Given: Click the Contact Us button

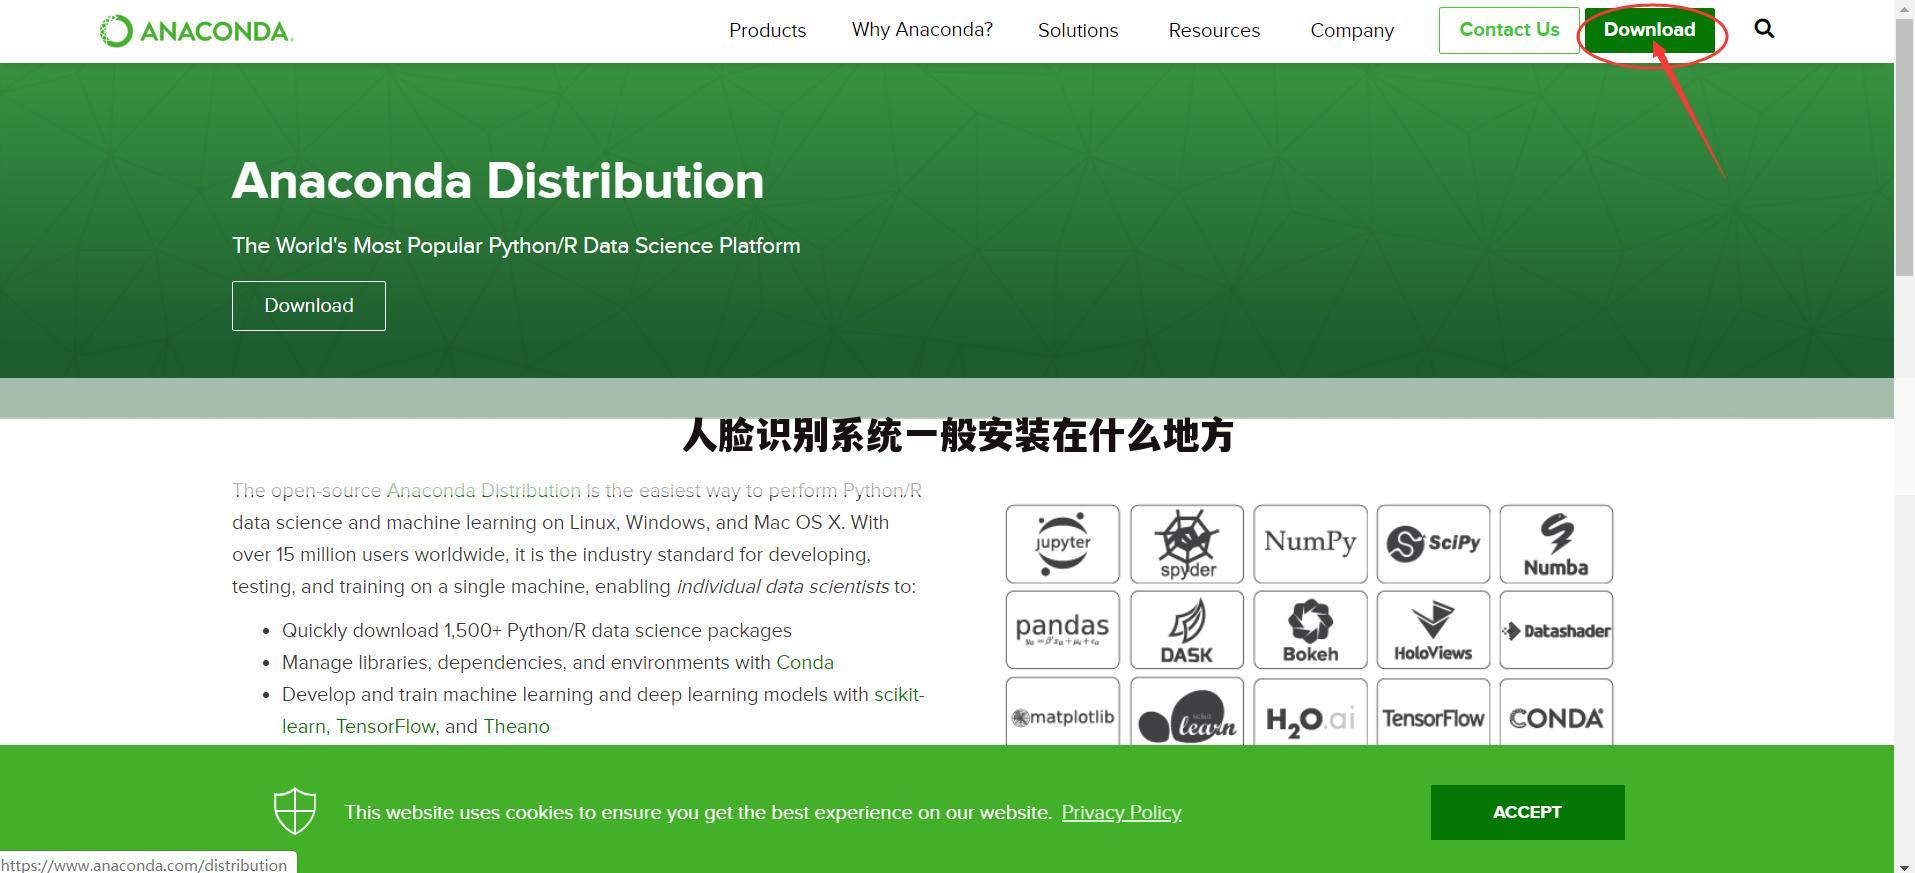Looking at the screenshot, I should click(1509, 30).
